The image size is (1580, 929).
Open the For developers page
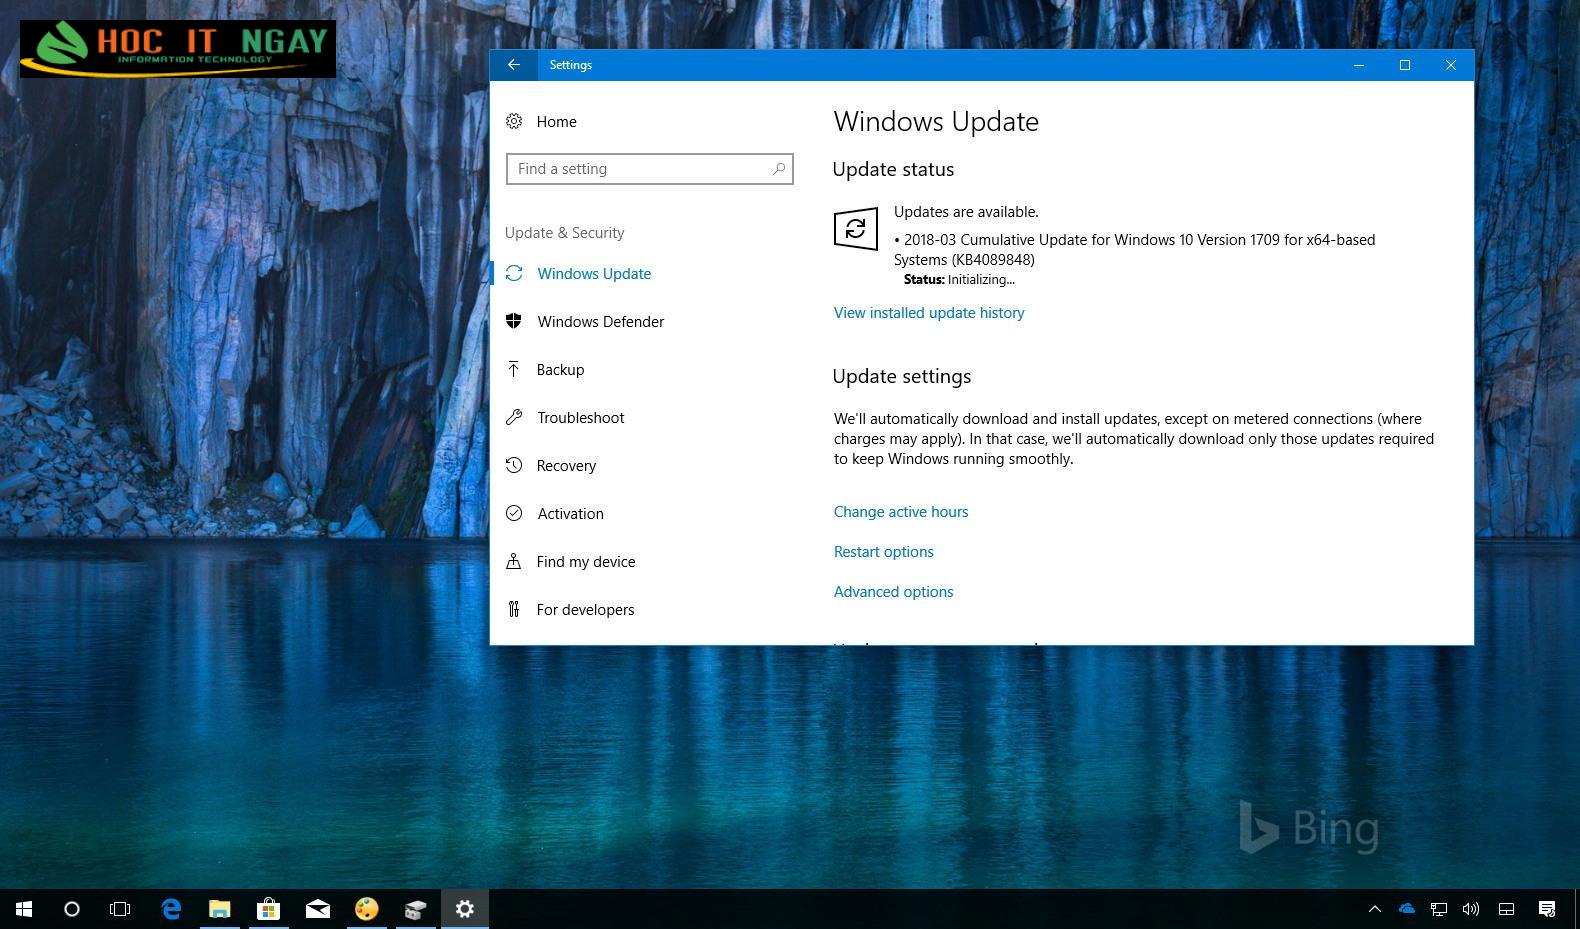pyautogui.click(x=585, y=610)
